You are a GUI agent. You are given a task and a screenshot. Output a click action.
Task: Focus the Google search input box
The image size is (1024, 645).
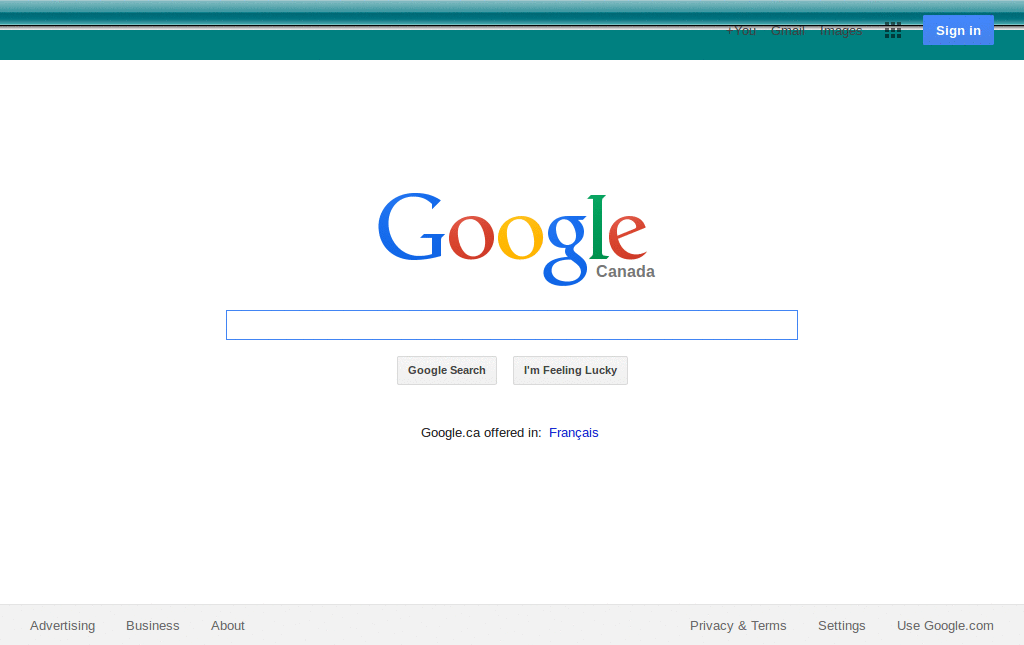(512, 325)
